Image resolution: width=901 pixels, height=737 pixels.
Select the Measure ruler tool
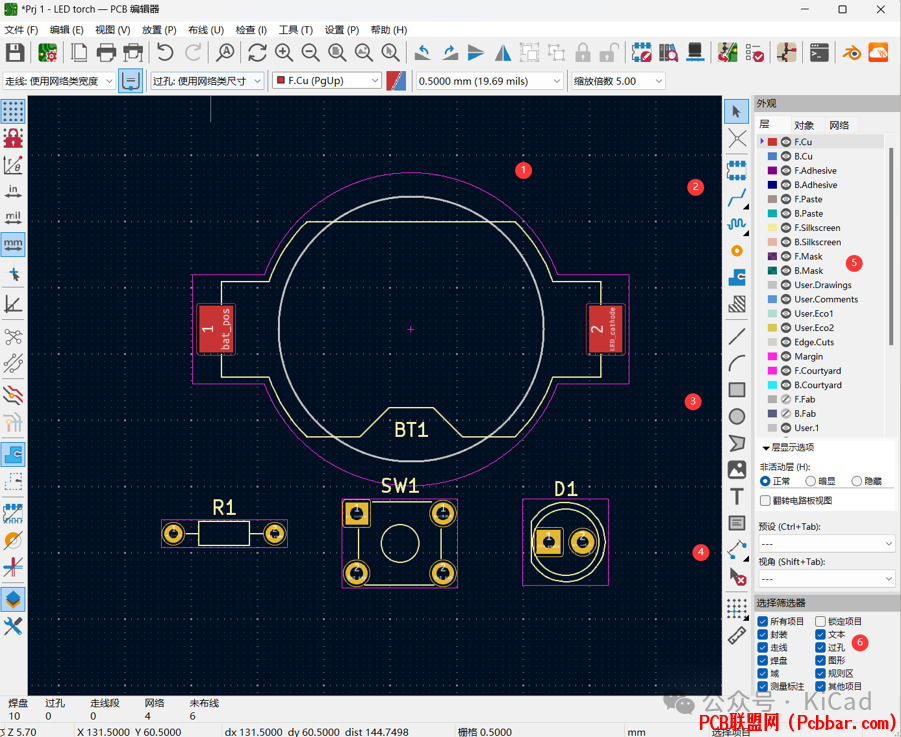(x=737, y=635)
